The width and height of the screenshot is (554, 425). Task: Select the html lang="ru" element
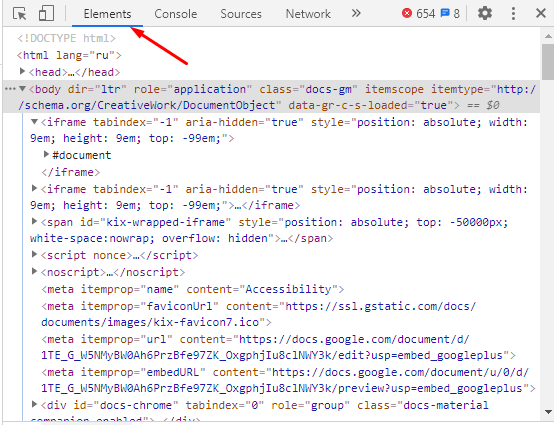tap(69, 55)
